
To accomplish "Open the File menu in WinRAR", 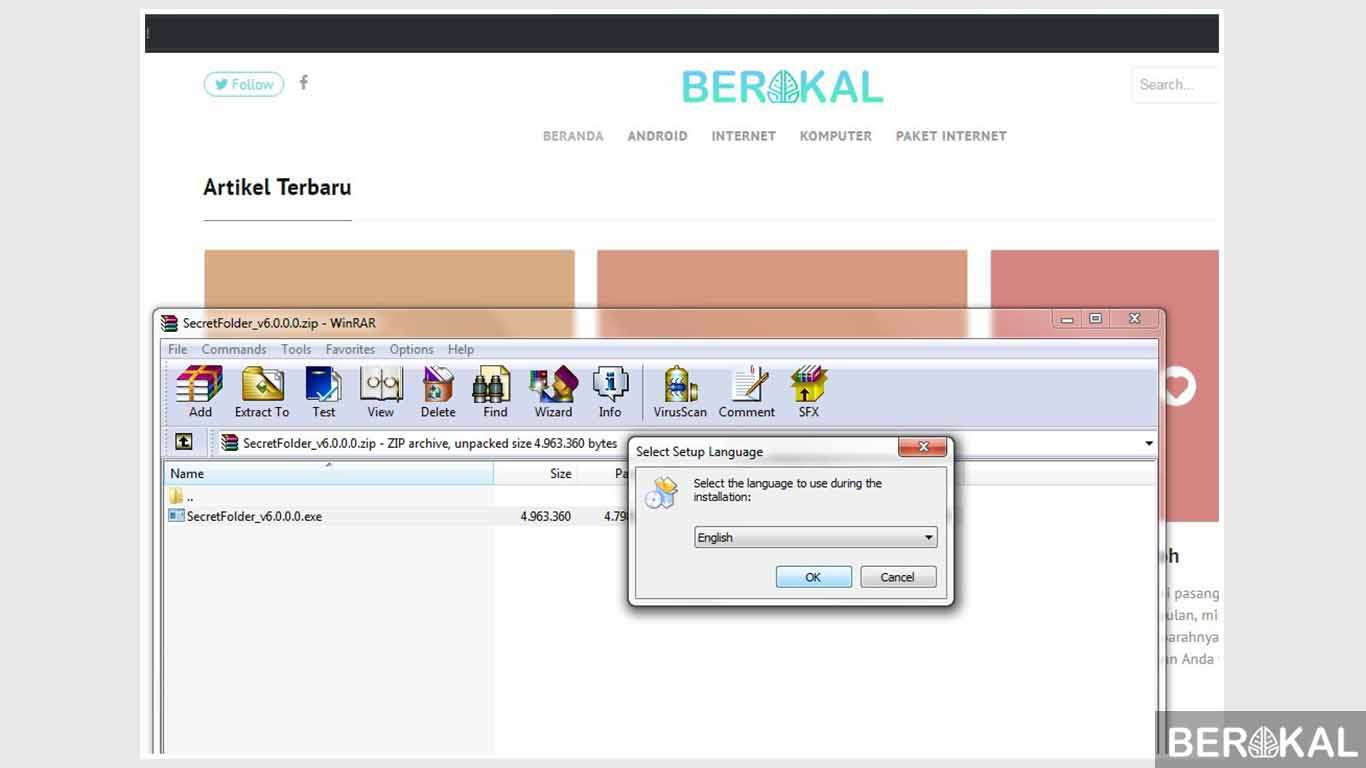I will point(178,349).
